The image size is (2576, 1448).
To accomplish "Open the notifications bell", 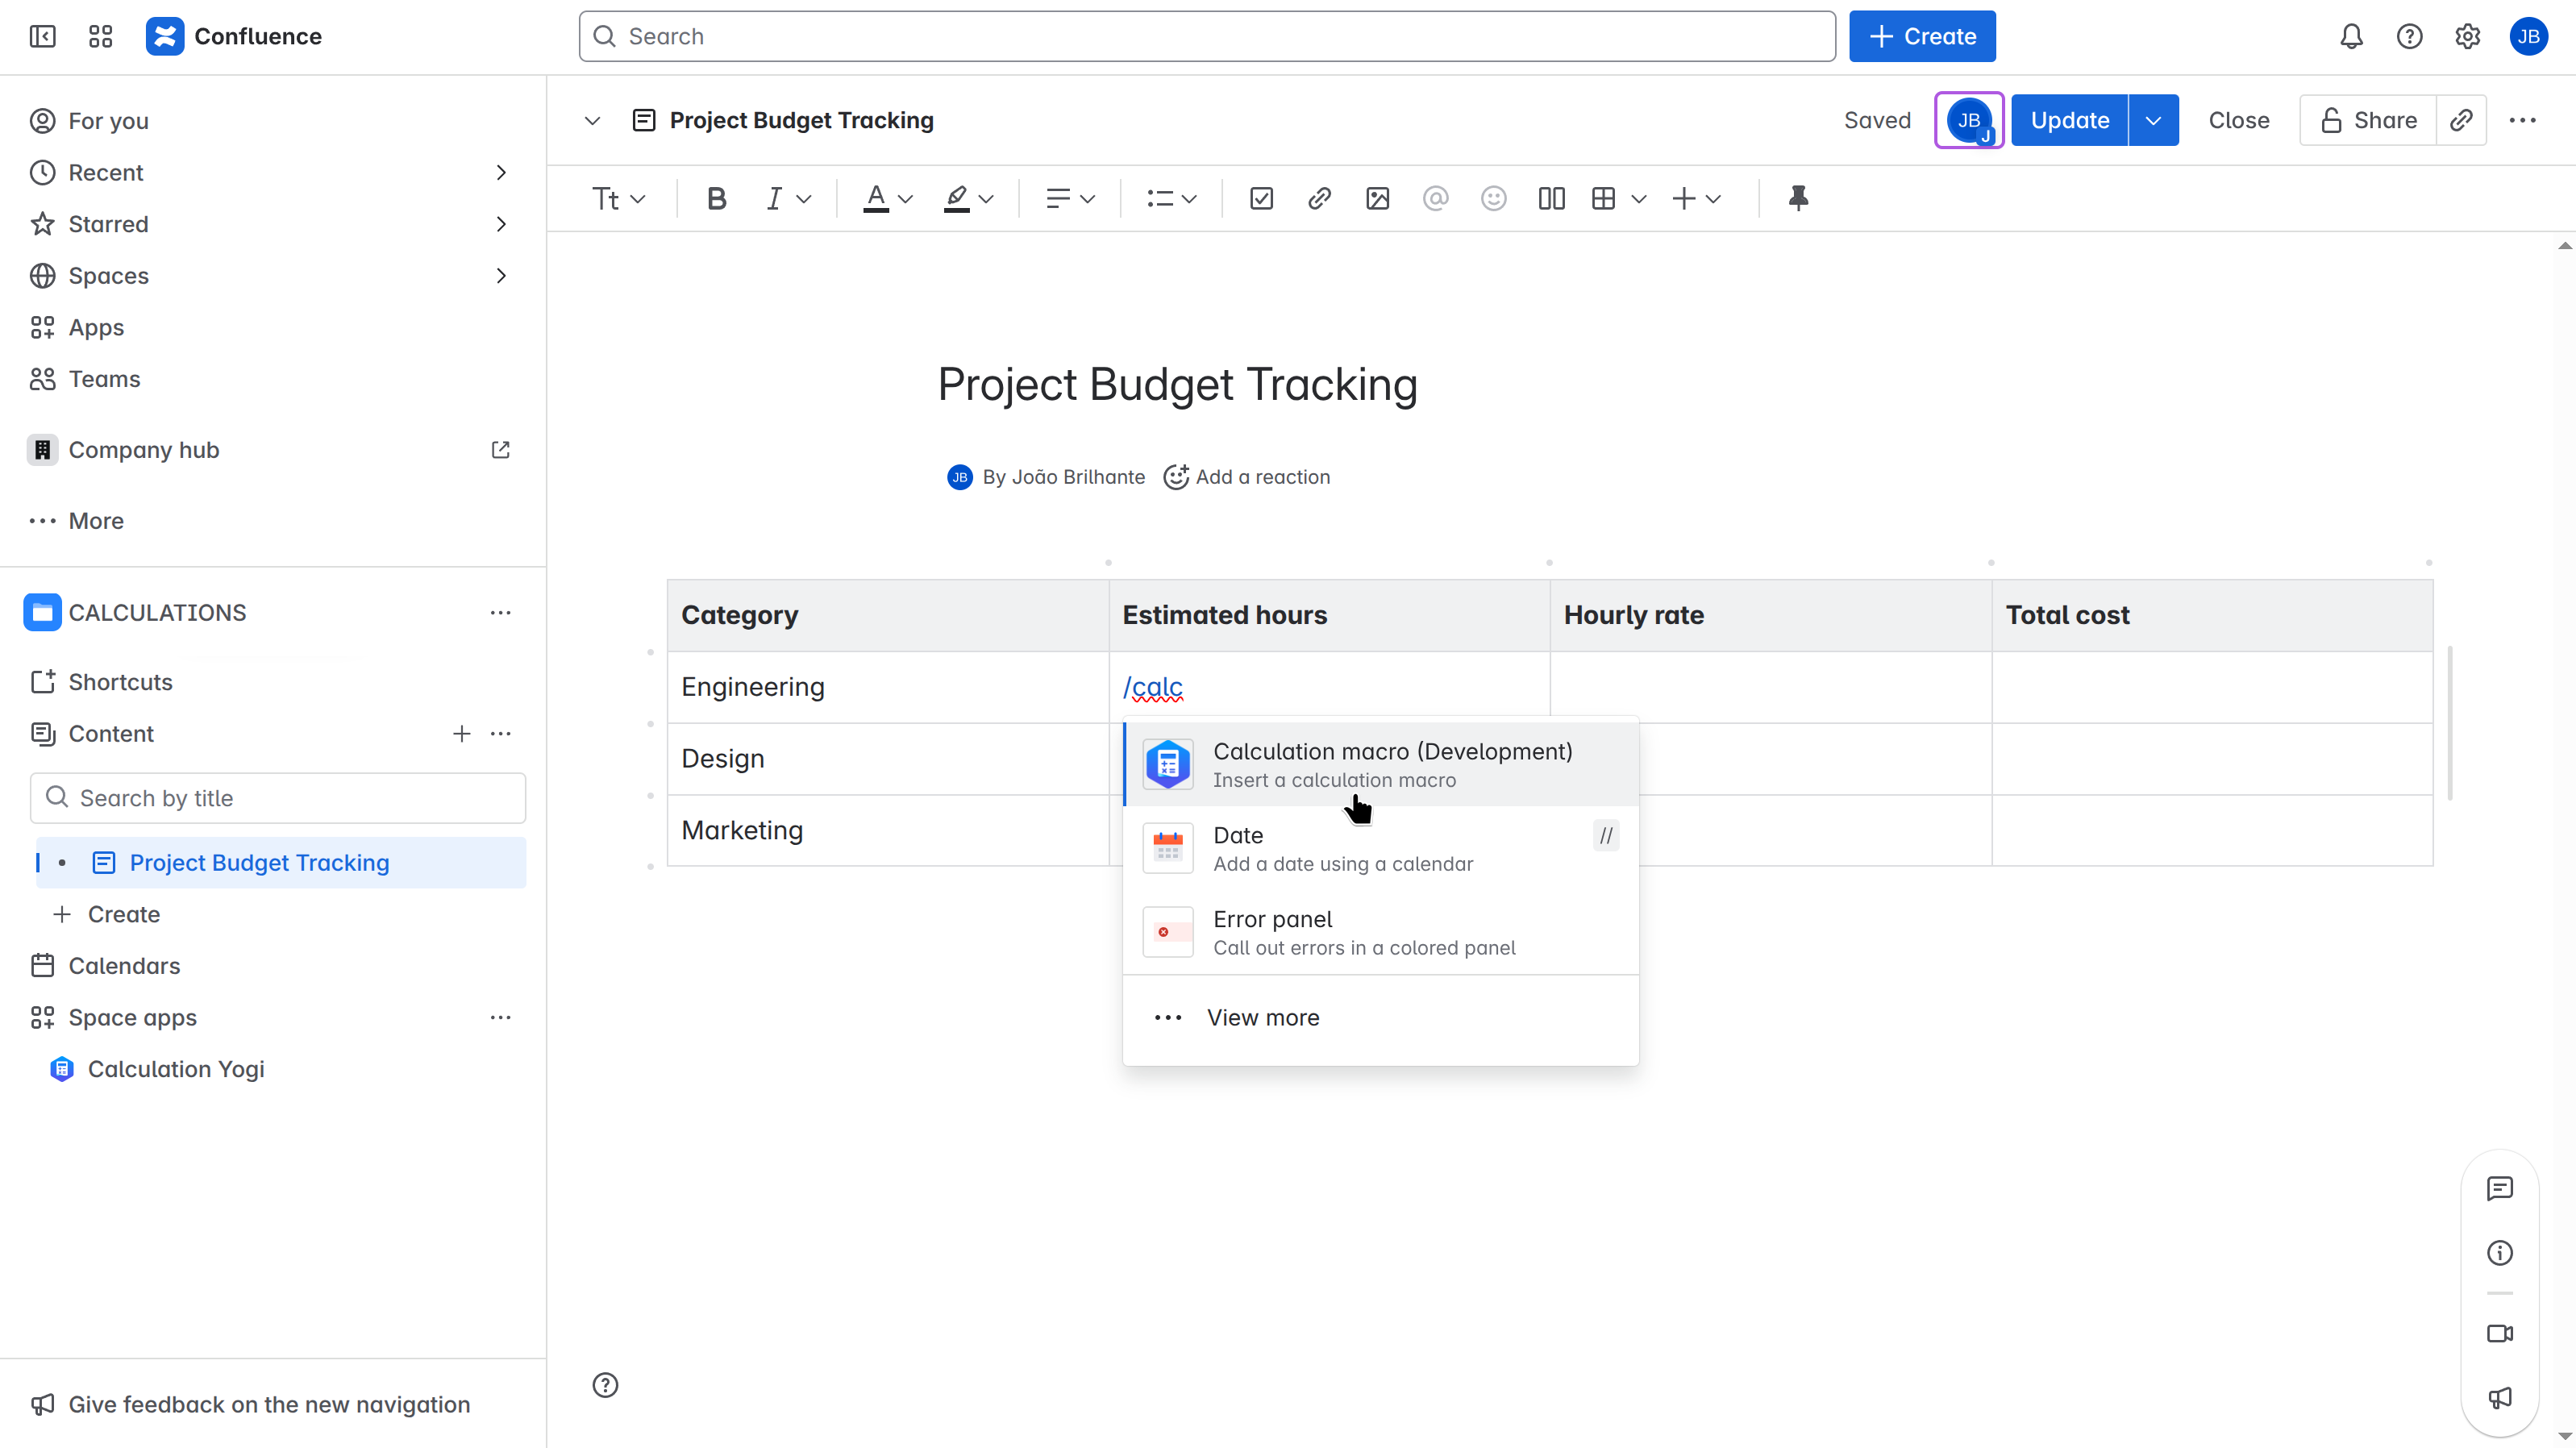I will 2351,37.
